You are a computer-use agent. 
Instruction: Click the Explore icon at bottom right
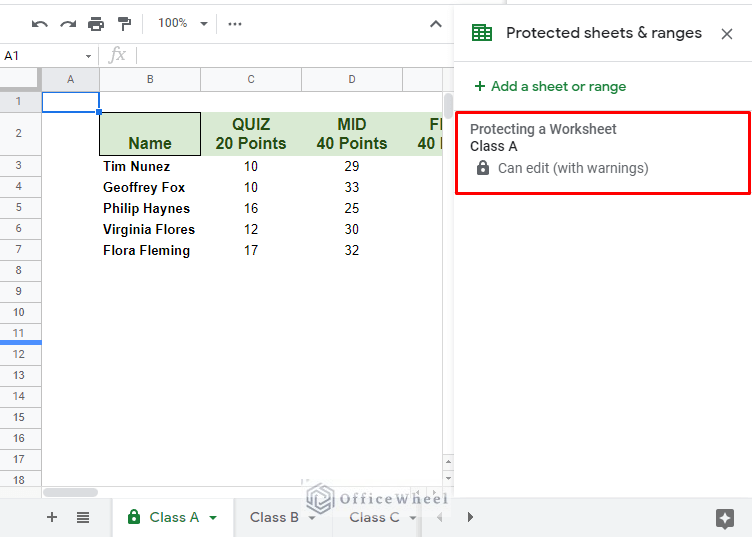pos(725,517)
